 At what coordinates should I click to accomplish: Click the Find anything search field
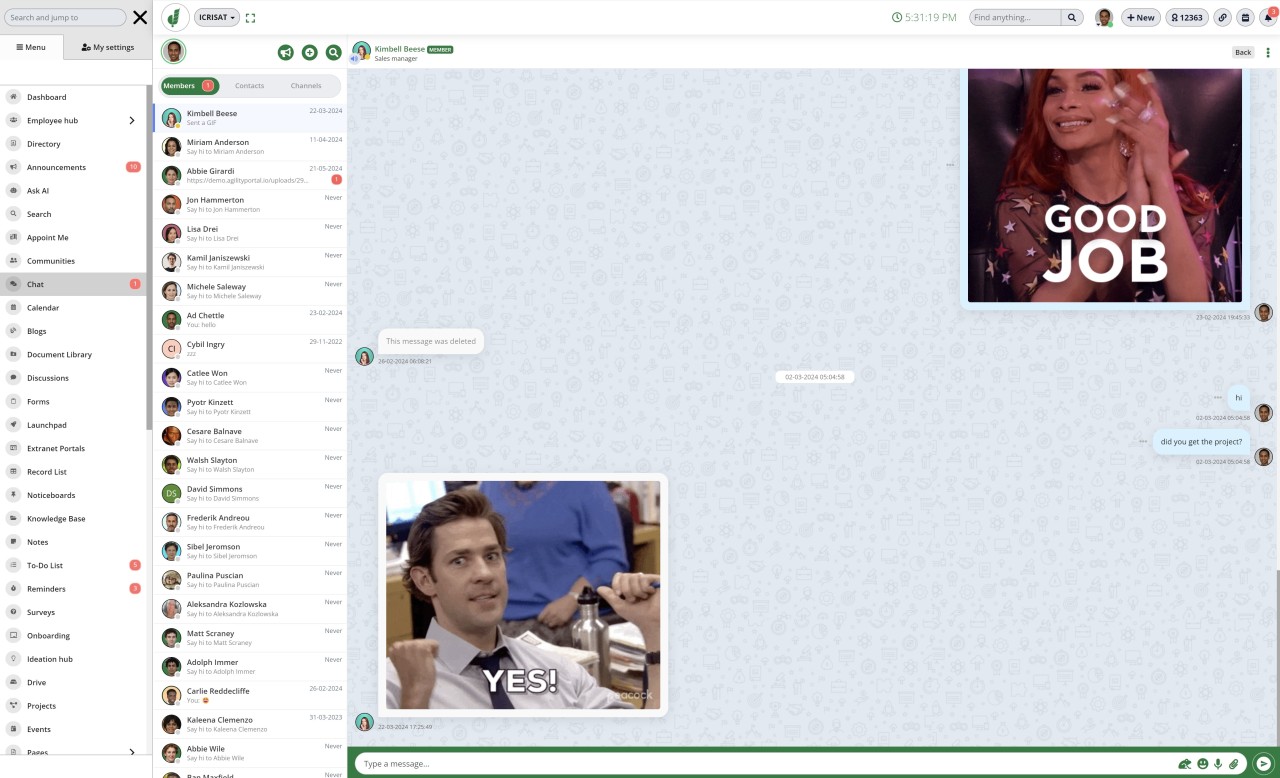(x=1015, y=17)
